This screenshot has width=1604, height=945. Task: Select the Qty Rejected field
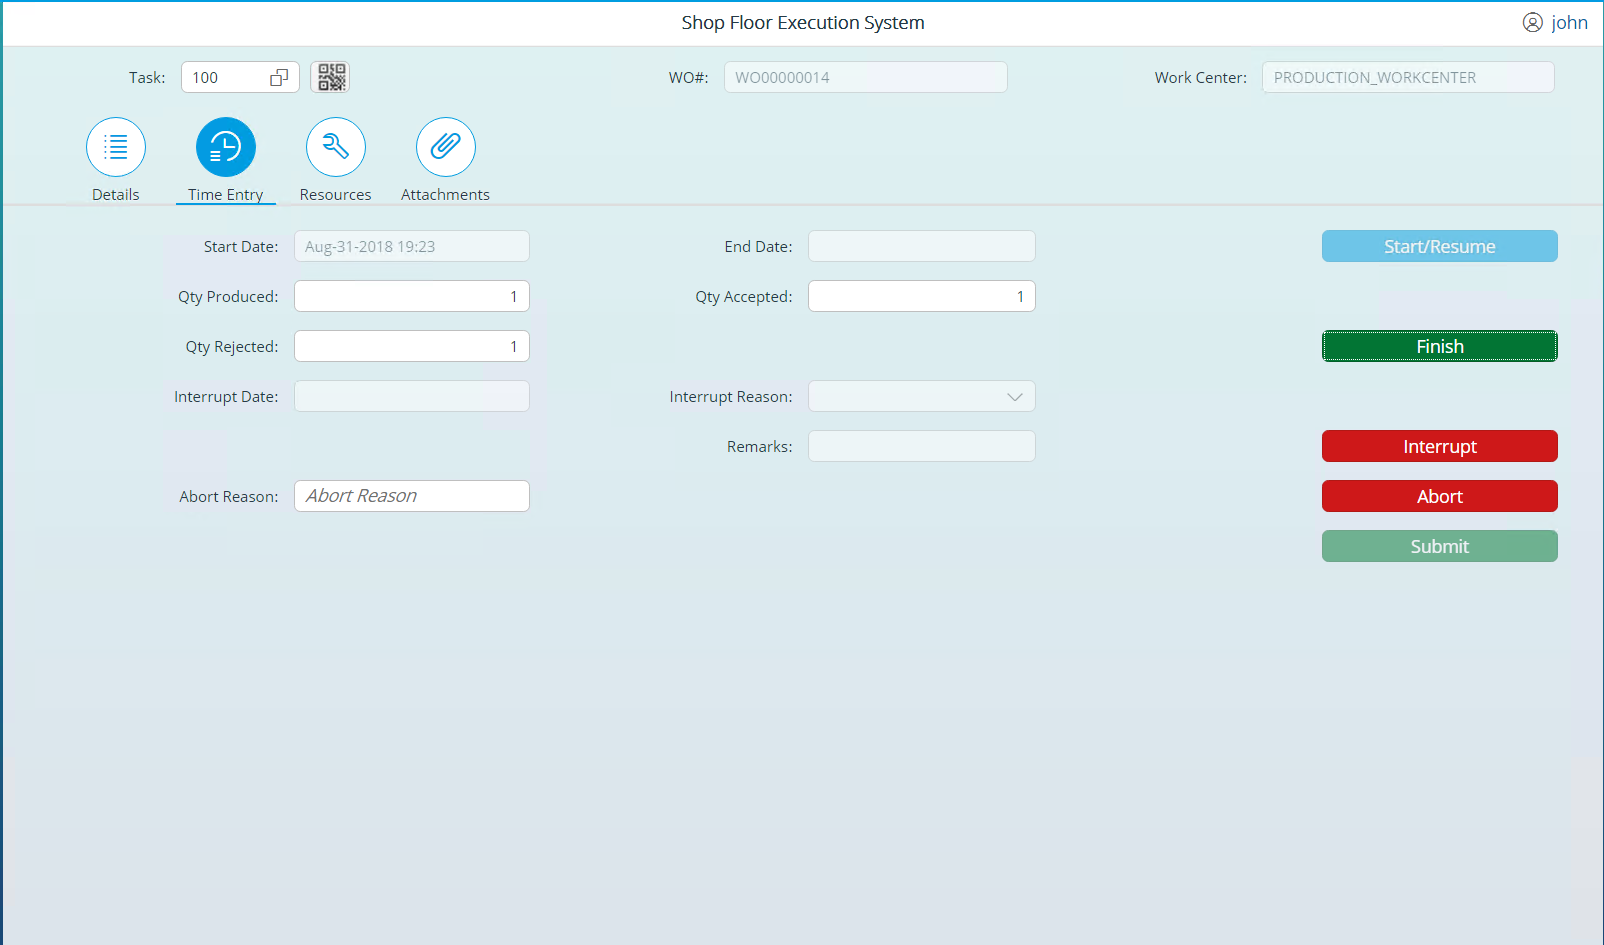pos(411,346)
